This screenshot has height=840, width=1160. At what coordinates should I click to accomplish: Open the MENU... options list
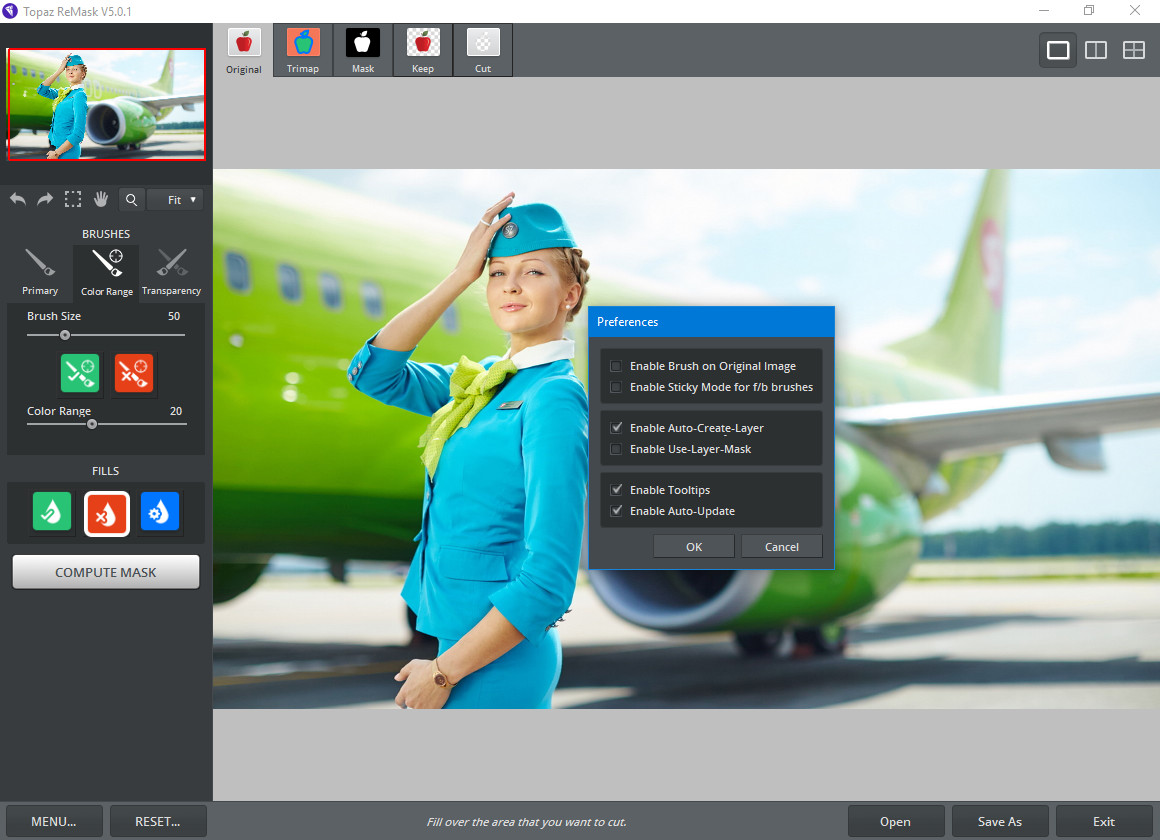click(53, 821)
